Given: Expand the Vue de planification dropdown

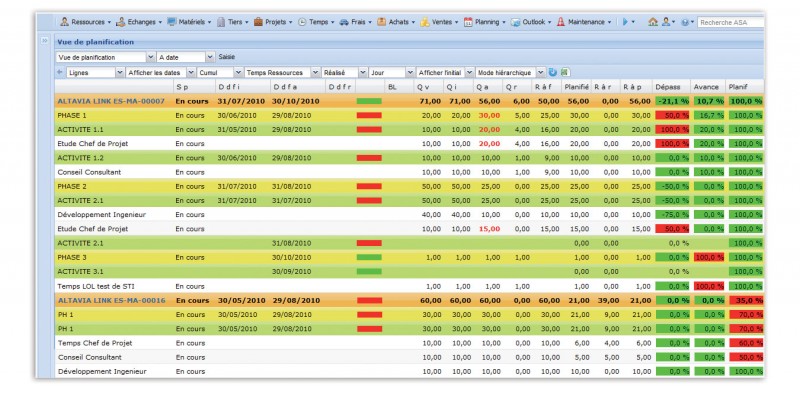Looking at the screenshot, I should [x=150, y=58].
